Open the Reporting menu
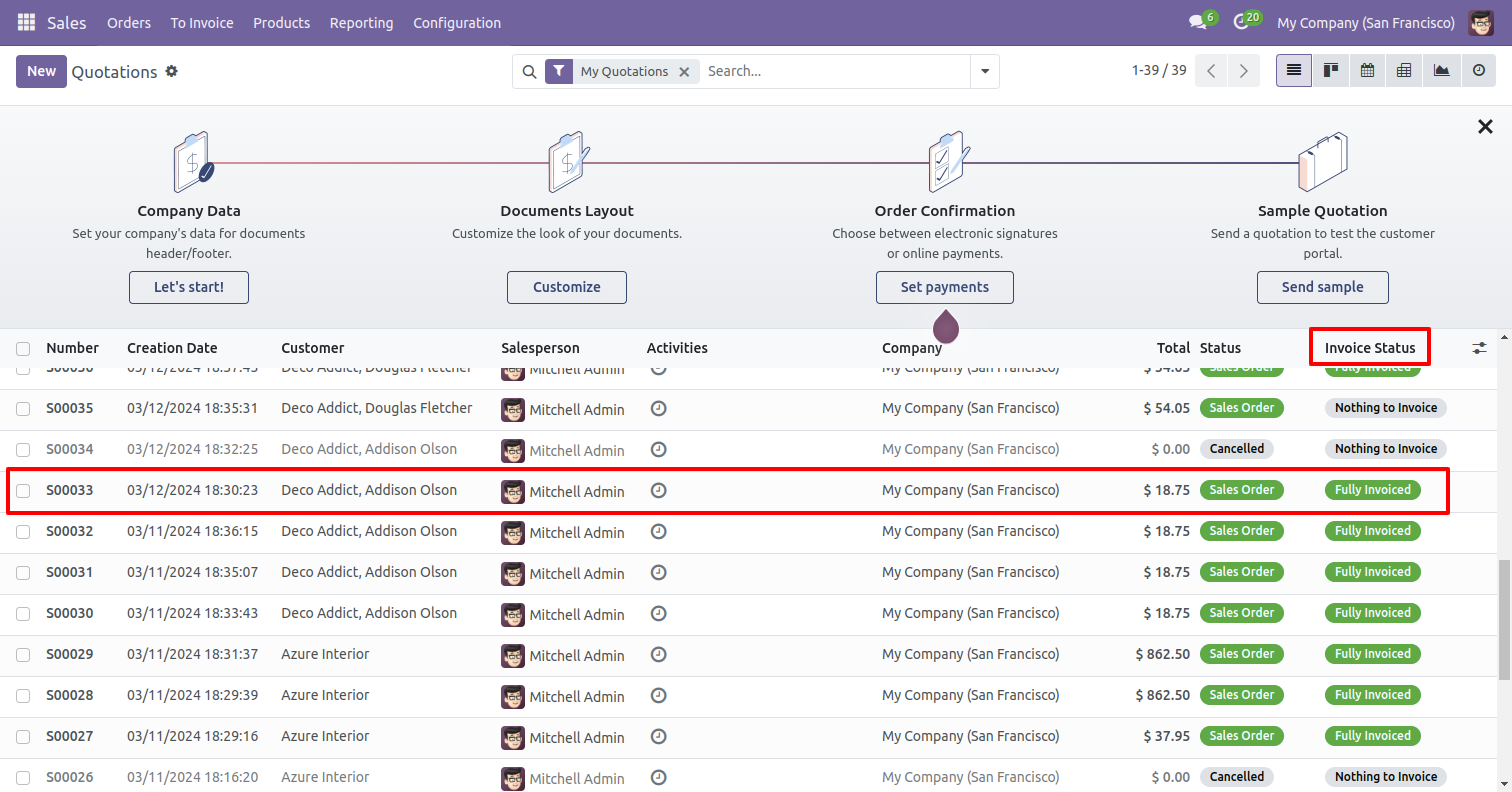 point(361,22)
